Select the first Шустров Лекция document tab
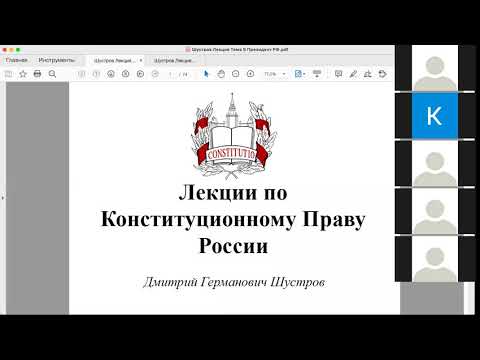 114,61
